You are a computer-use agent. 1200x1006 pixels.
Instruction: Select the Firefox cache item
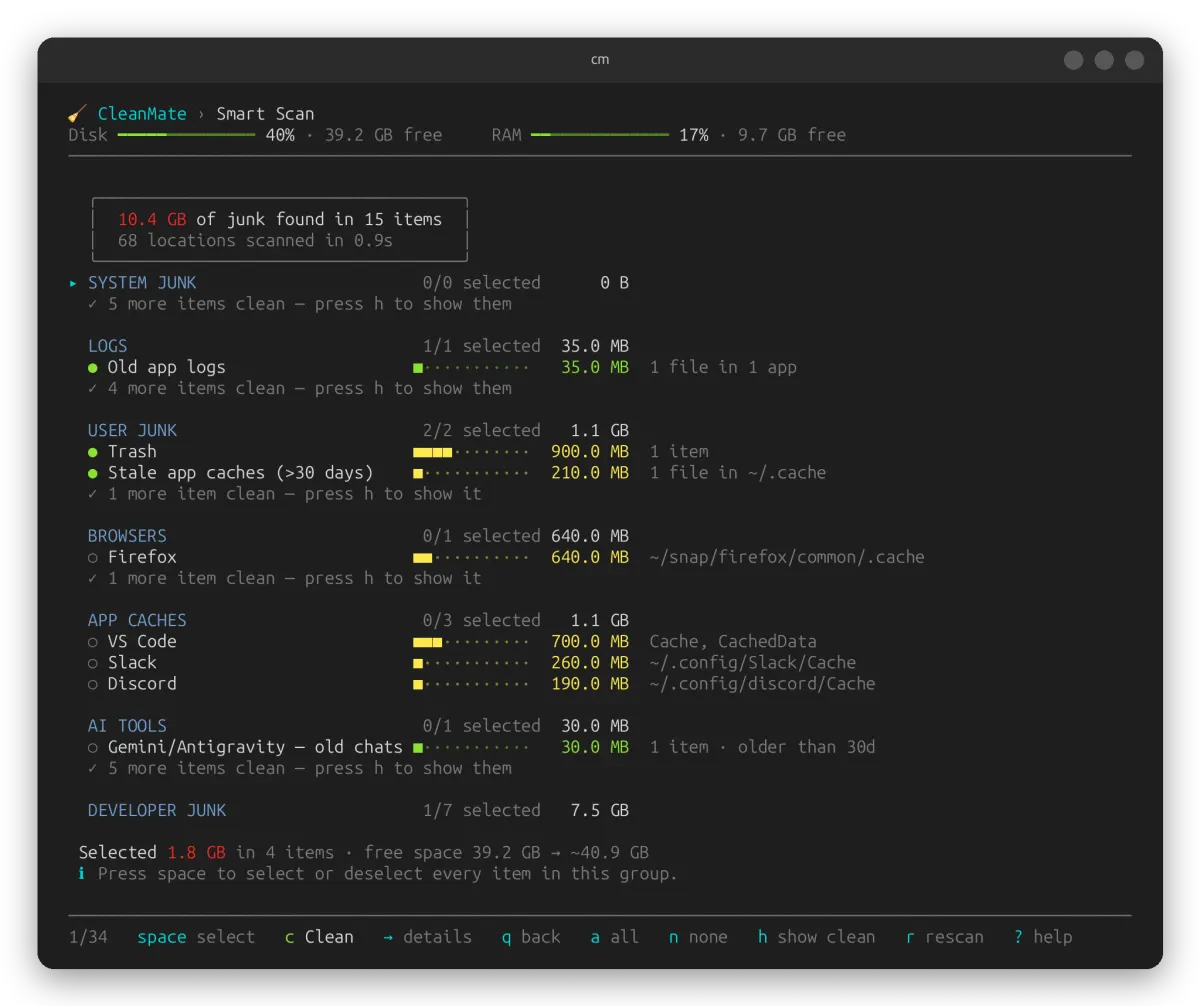[x=92, y=557]
